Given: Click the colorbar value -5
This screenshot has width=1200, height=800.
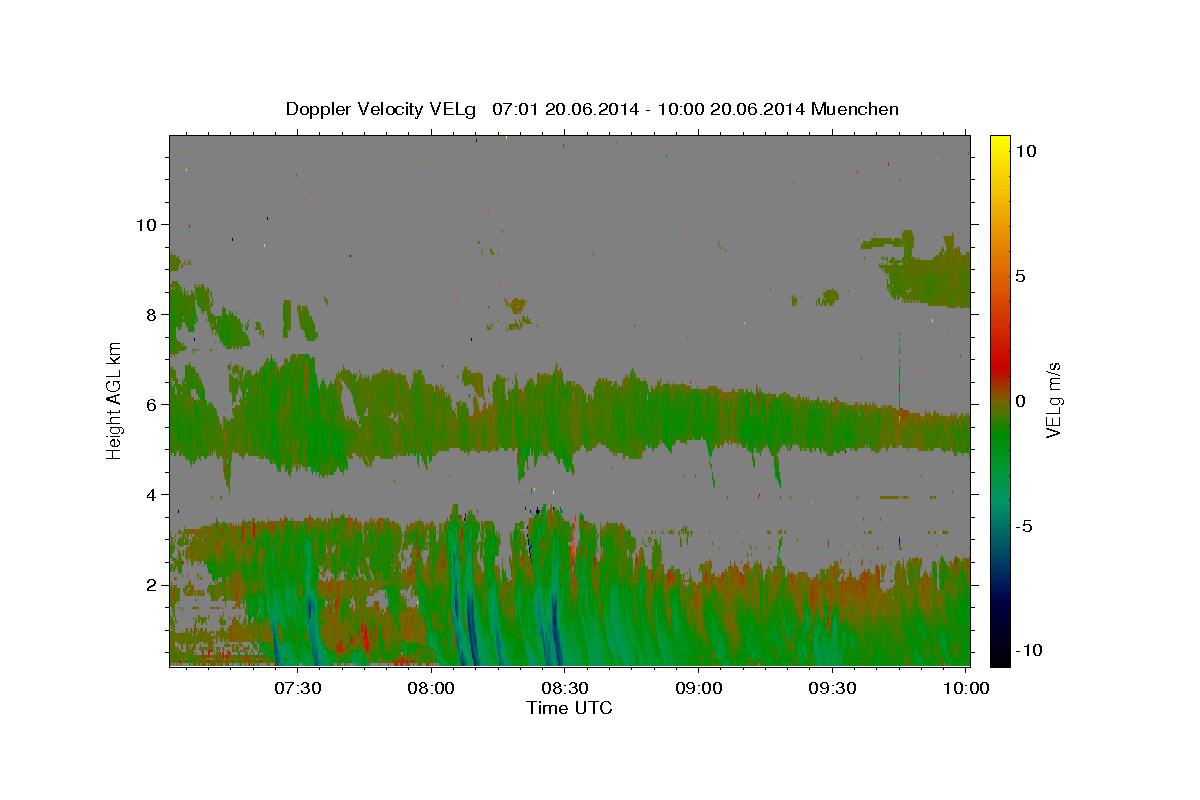Looking at the screenshot, I should pos(1026,526).
